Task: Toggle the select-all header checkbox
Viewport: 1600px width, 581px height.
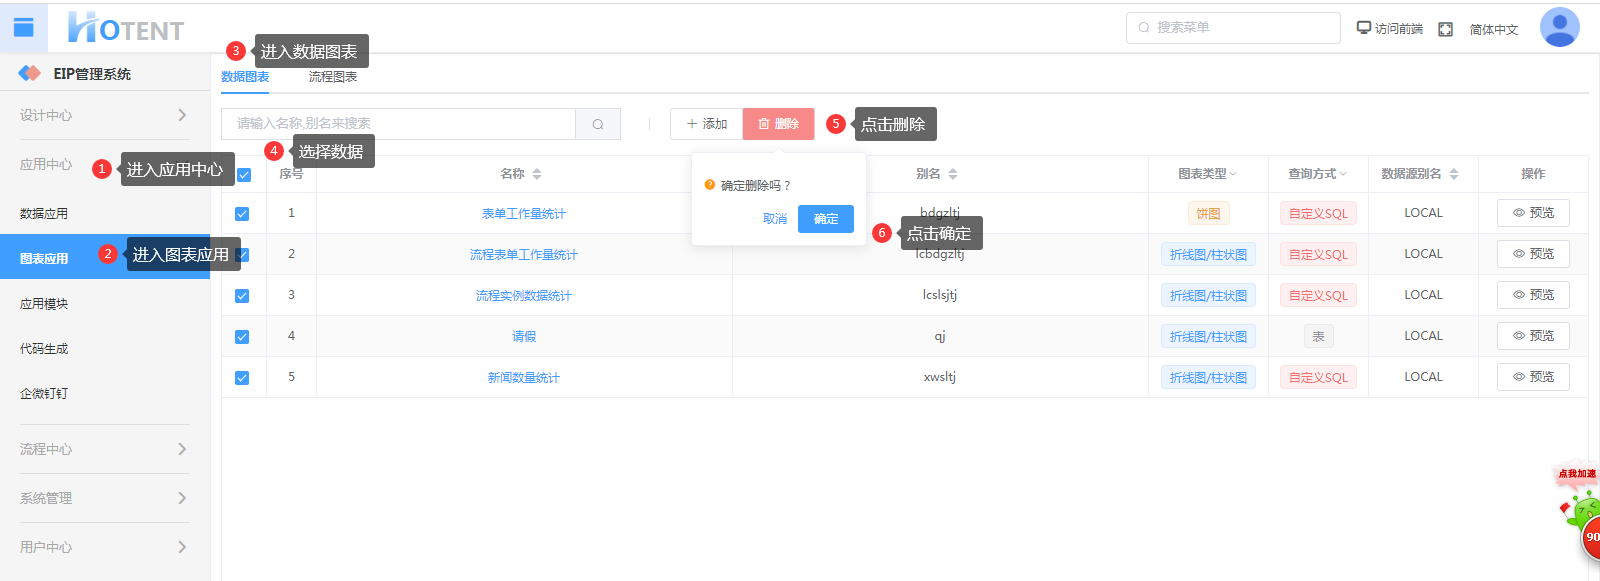Action: coord(244,175)
